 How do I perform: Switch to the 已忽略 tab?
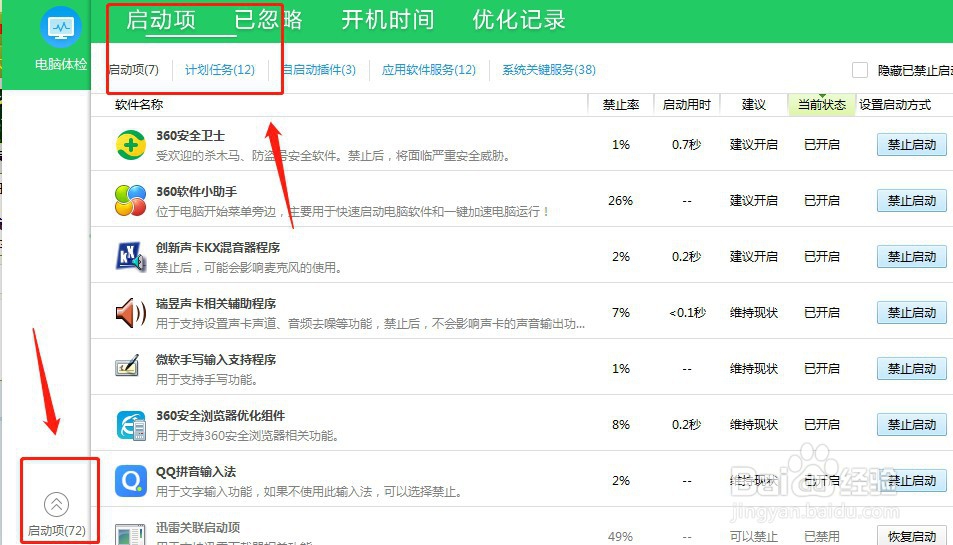[x=268, y=20]
